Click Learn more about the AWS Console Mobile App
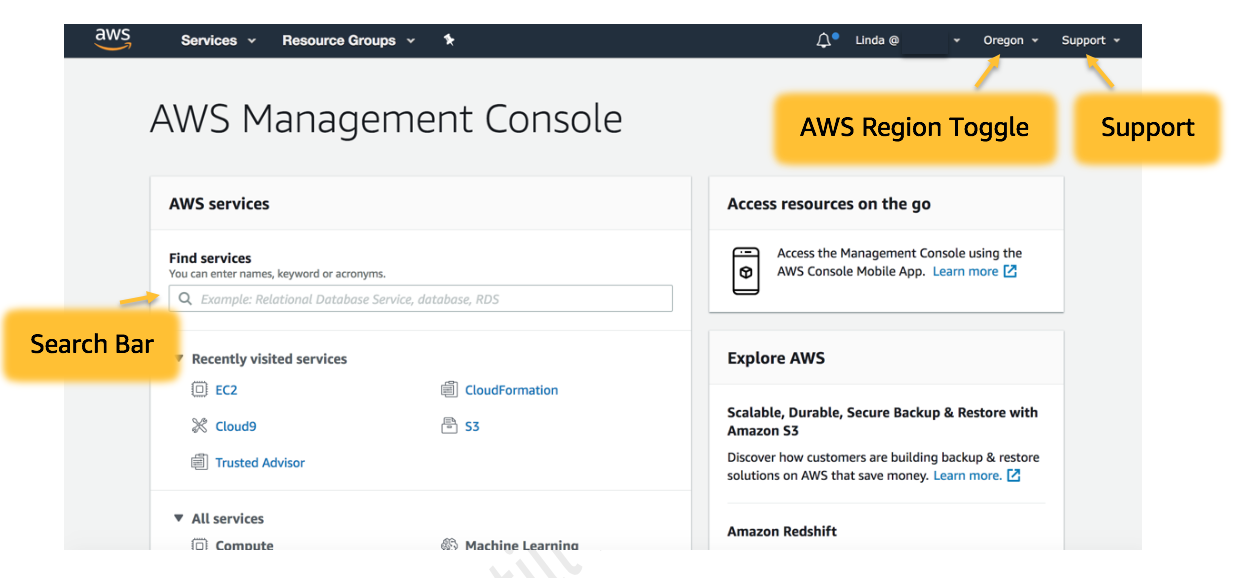1239x578 pixels. click(x=966, y=271)
